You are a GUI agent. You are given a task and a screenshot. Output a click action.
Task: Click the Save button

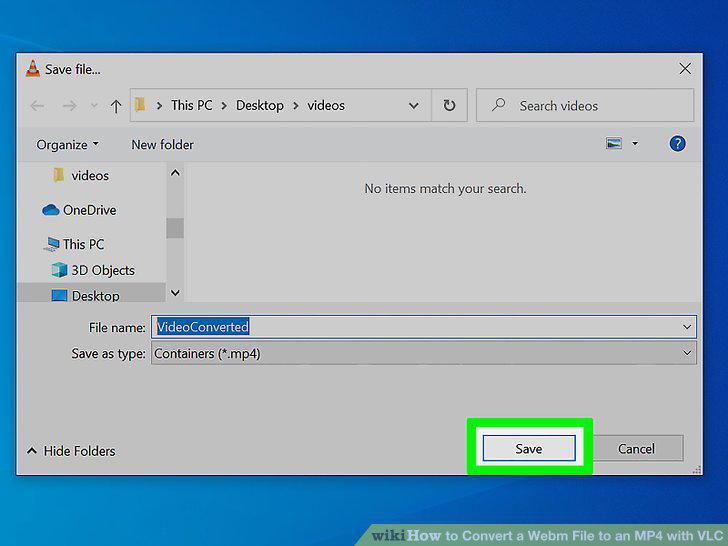click(x=529, y=448)
